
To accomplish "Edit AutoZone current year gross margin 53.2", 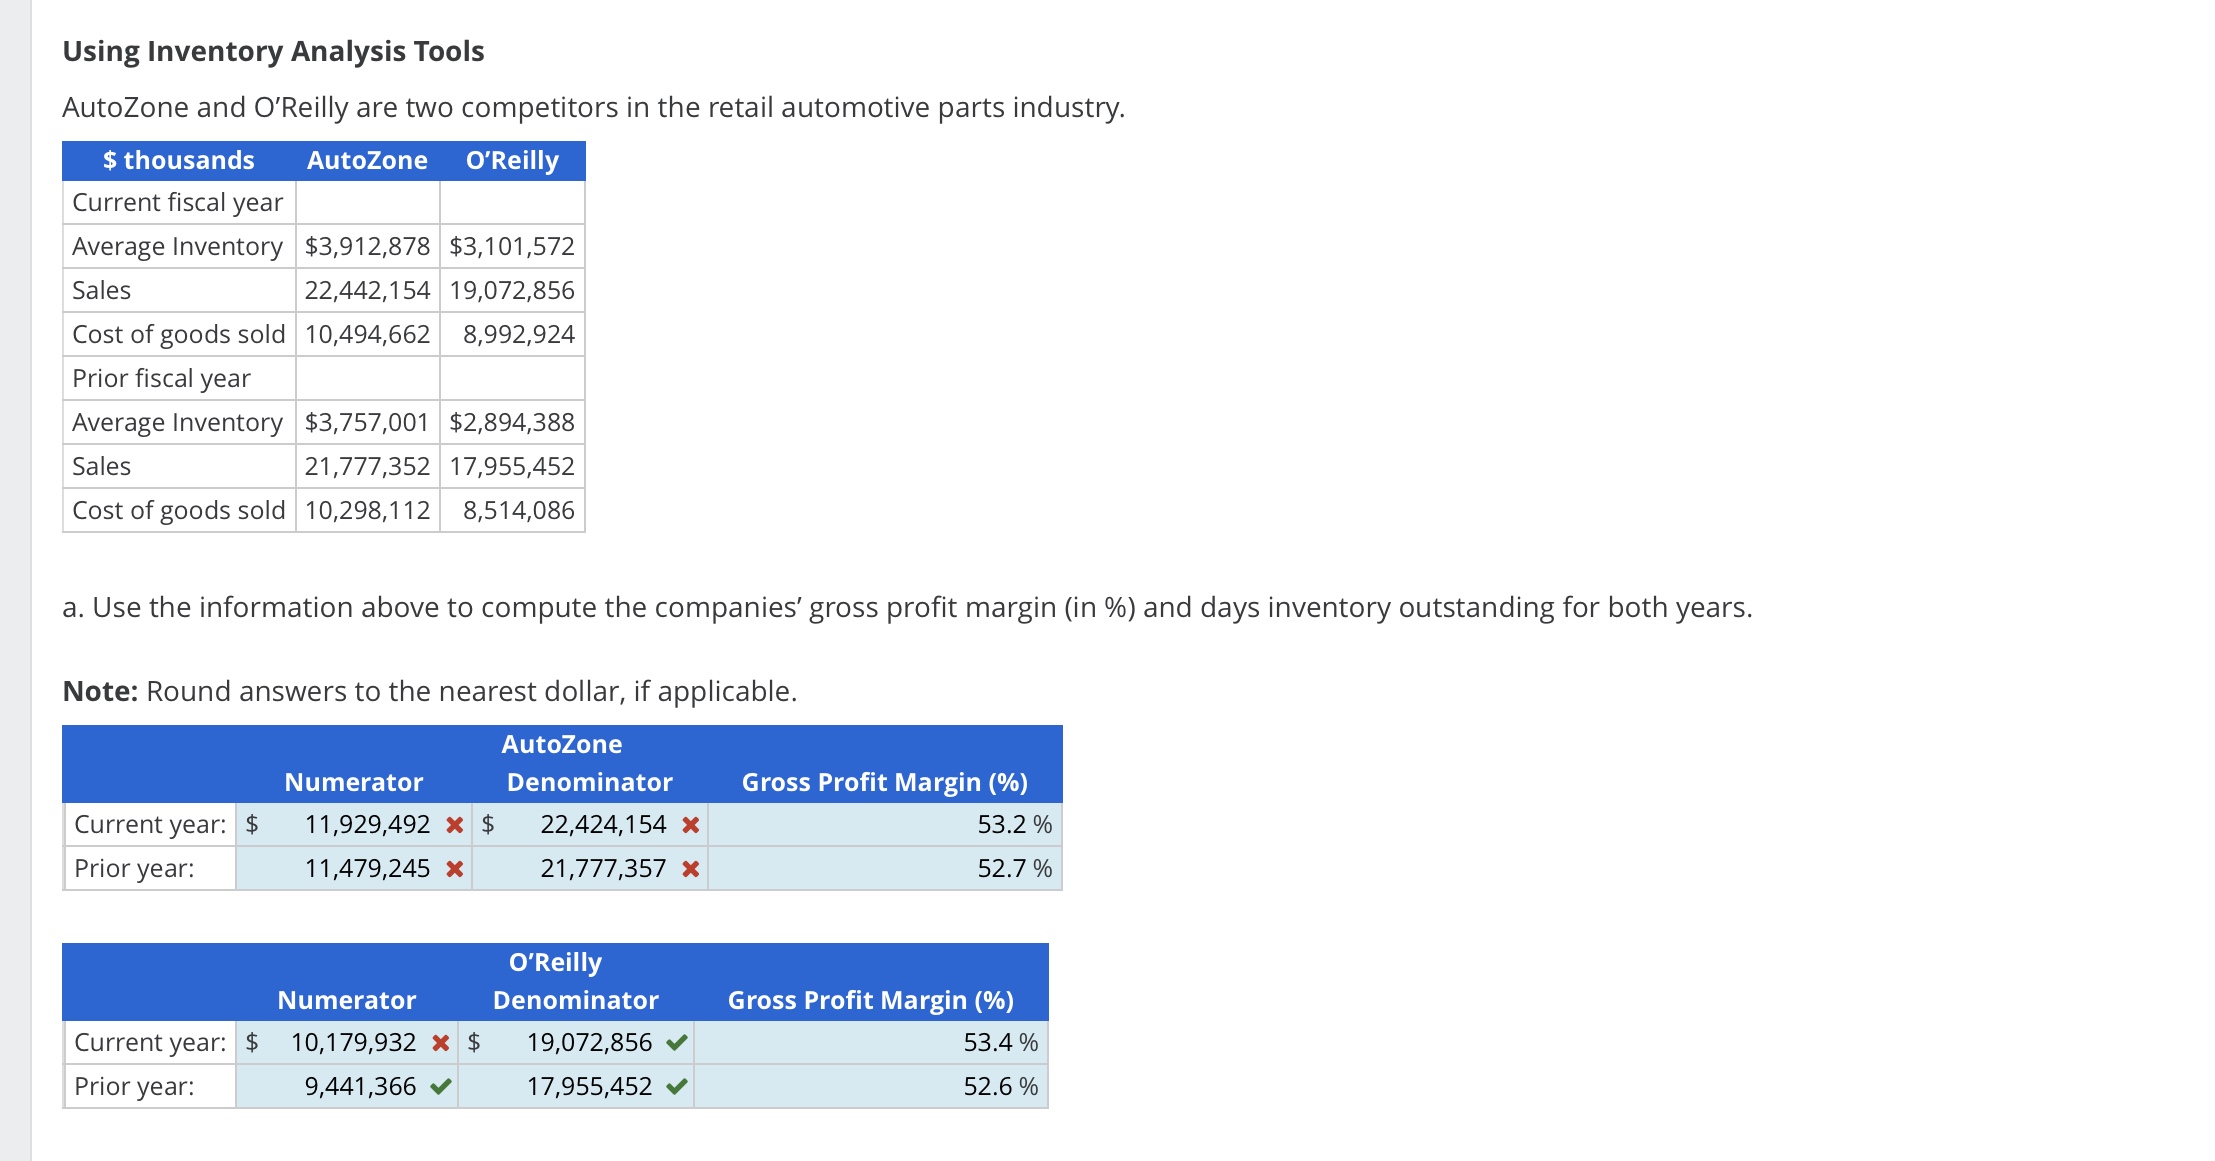I will coord(1000,825).
